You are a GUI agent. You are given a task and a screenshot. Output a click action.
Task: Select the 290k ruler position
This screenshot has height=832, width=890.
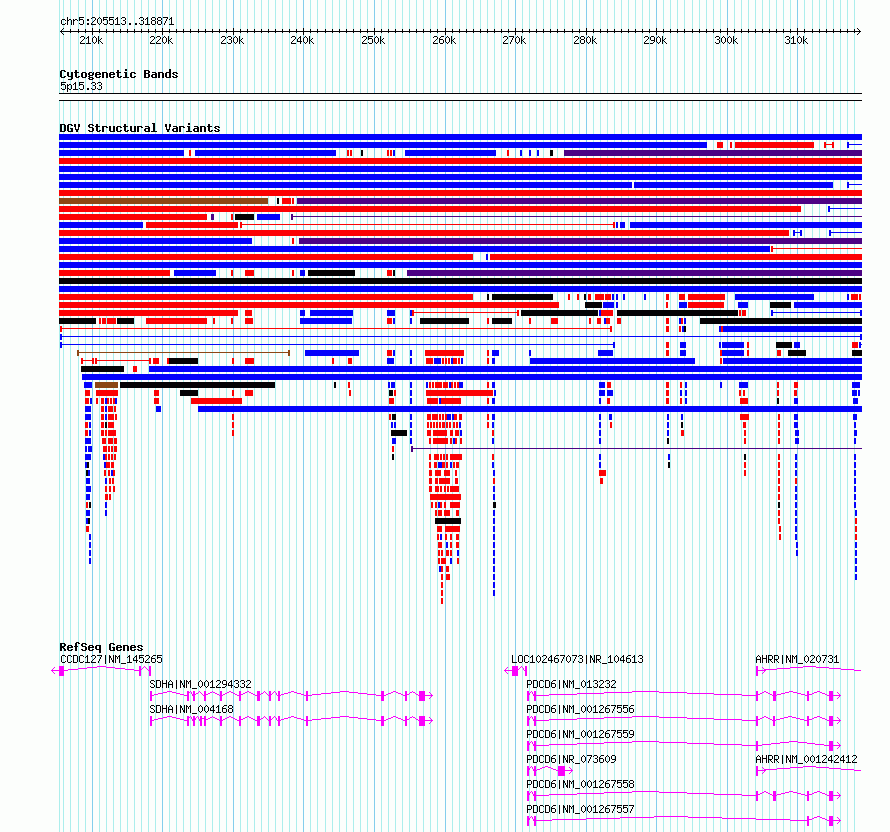tap(656, 40)
